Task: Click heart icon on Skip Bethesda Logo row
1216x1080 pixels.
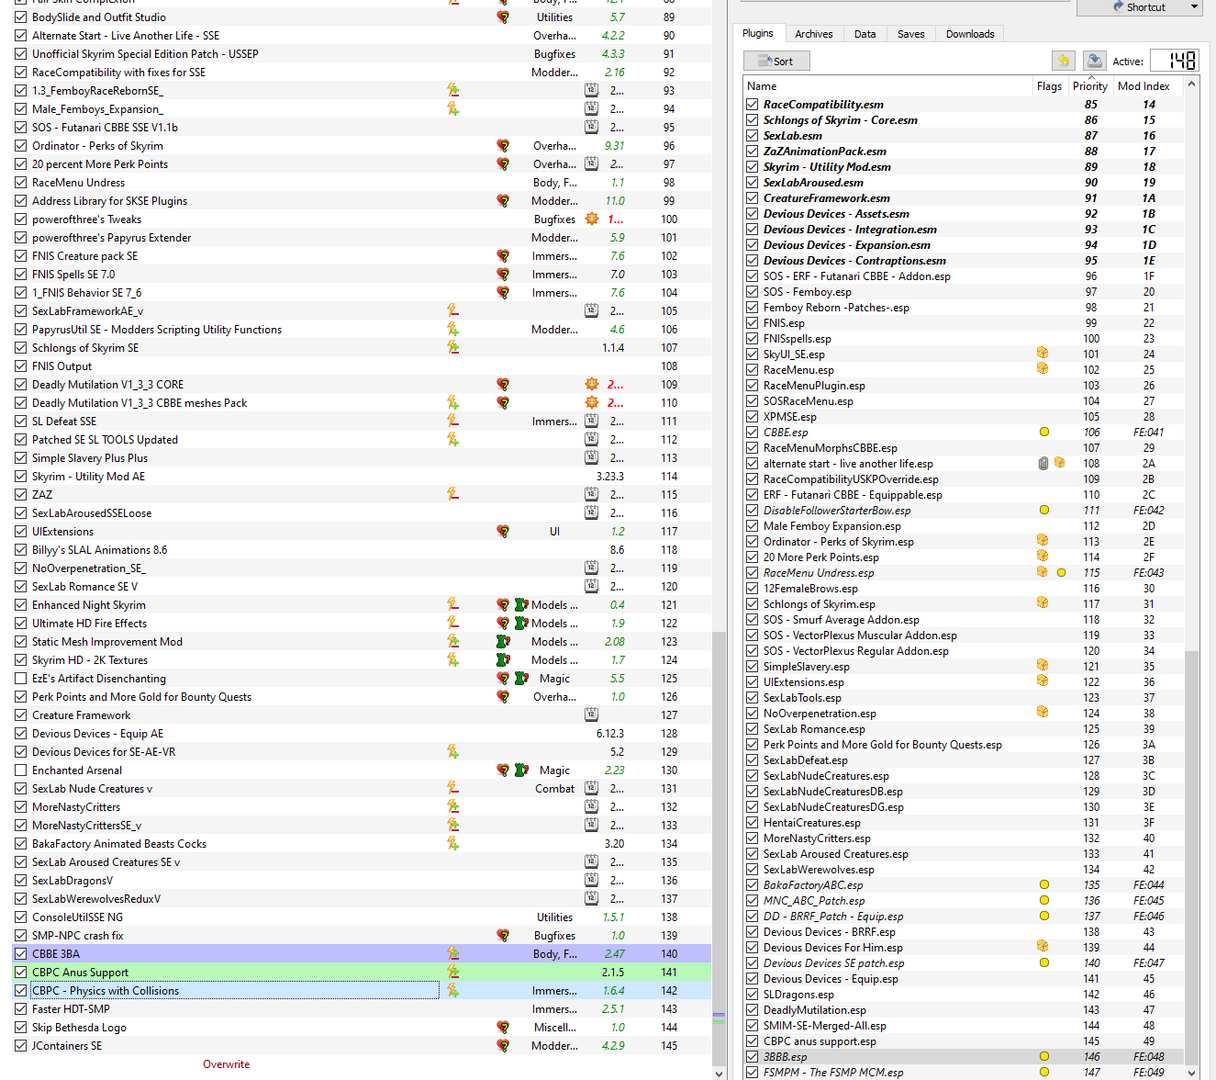Action: 503,1027
